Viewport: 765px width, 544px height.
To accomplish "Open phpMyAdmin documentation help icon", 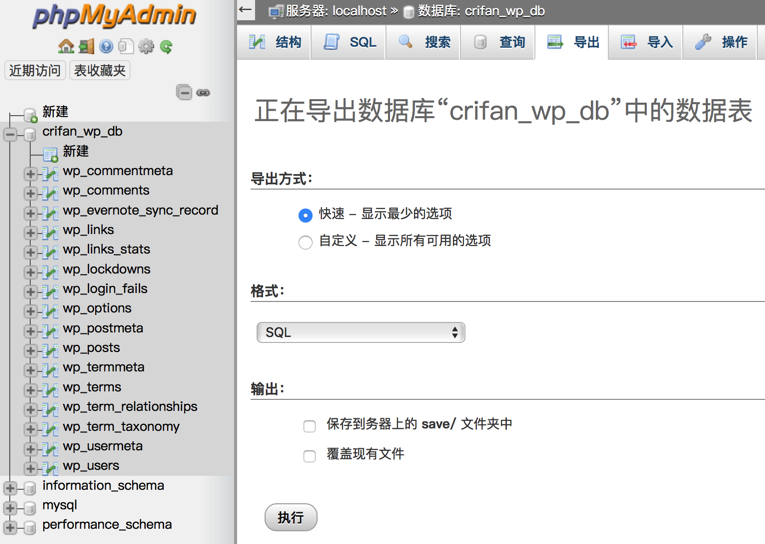I will coord(106,46).
